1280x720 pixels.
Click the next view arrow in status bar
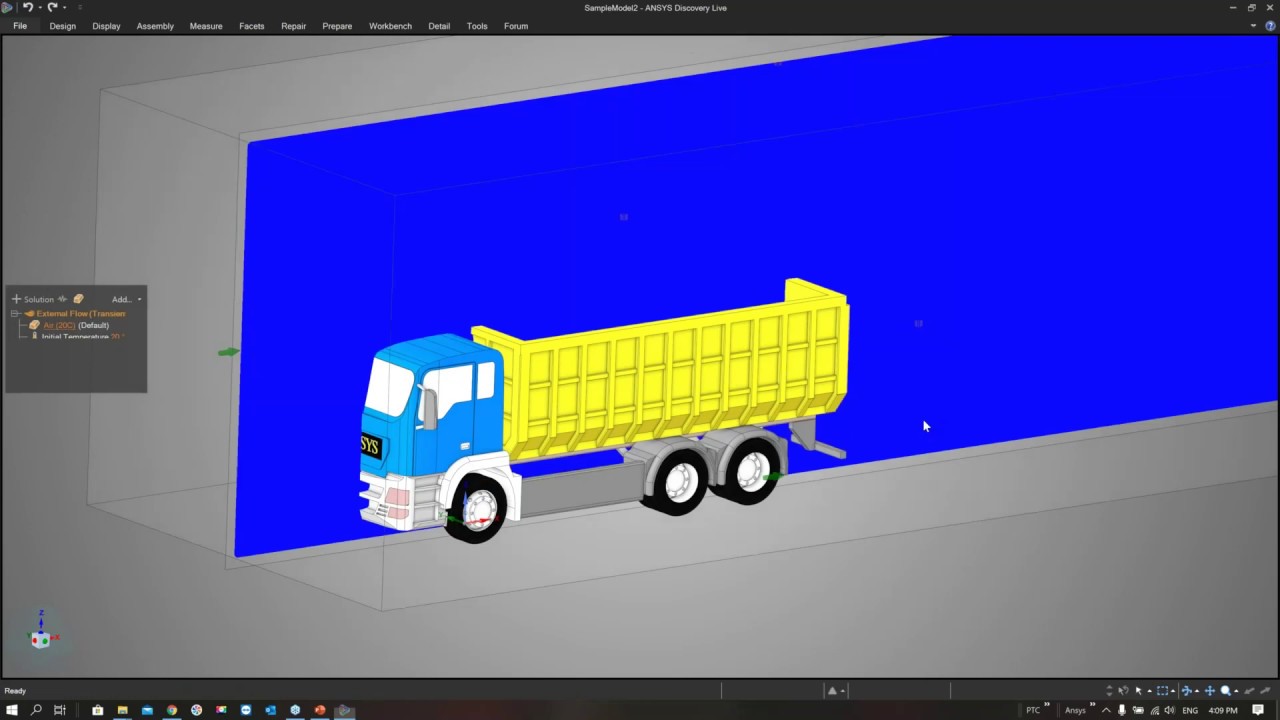pyautogui.click(x=1265, y=690)
